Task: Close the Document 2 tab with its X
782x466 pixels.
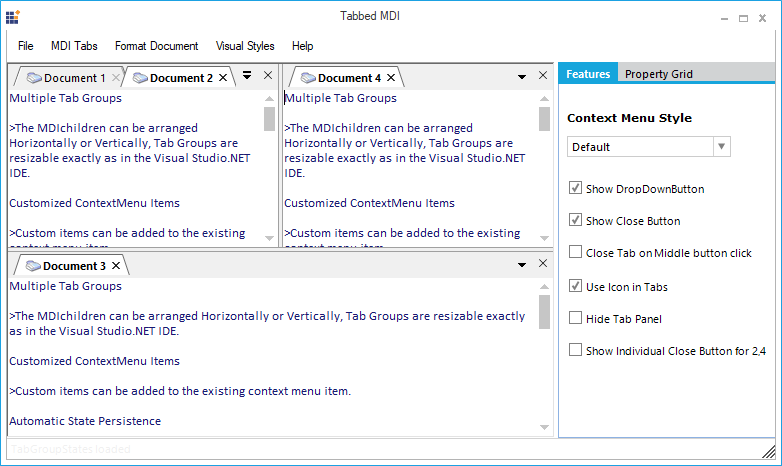Action: click(223, 78)
